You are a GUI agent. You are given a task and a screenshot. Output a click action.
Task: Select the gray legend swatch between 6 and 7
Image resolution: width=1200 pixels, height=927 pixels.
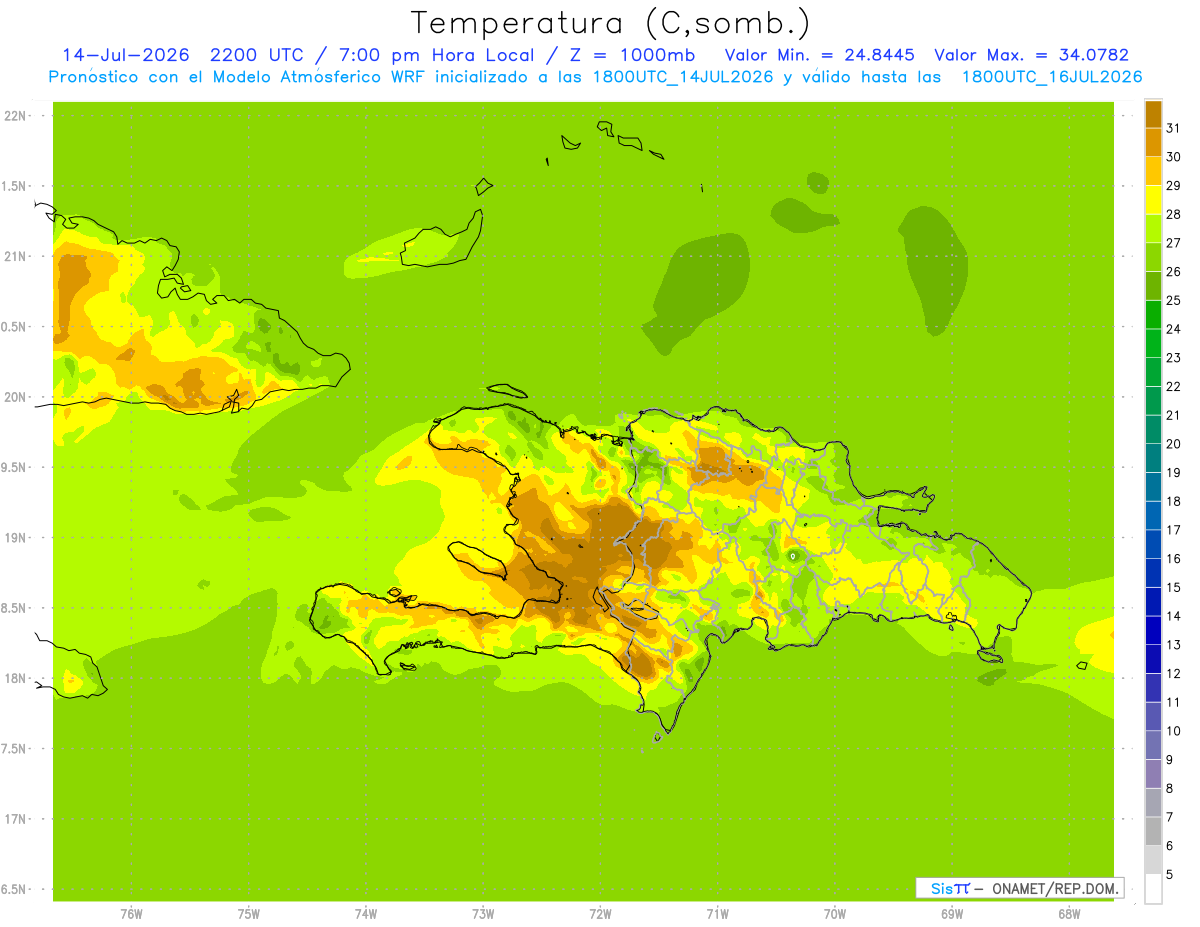click(1153, 831)
